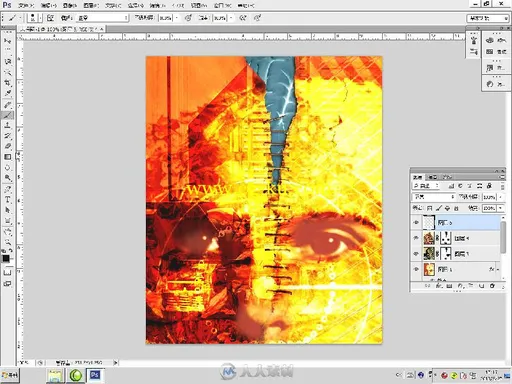Select the Eyedropper tool
Image resolution: width=512 pixels, height=384 pixels.
pos(8,93)
